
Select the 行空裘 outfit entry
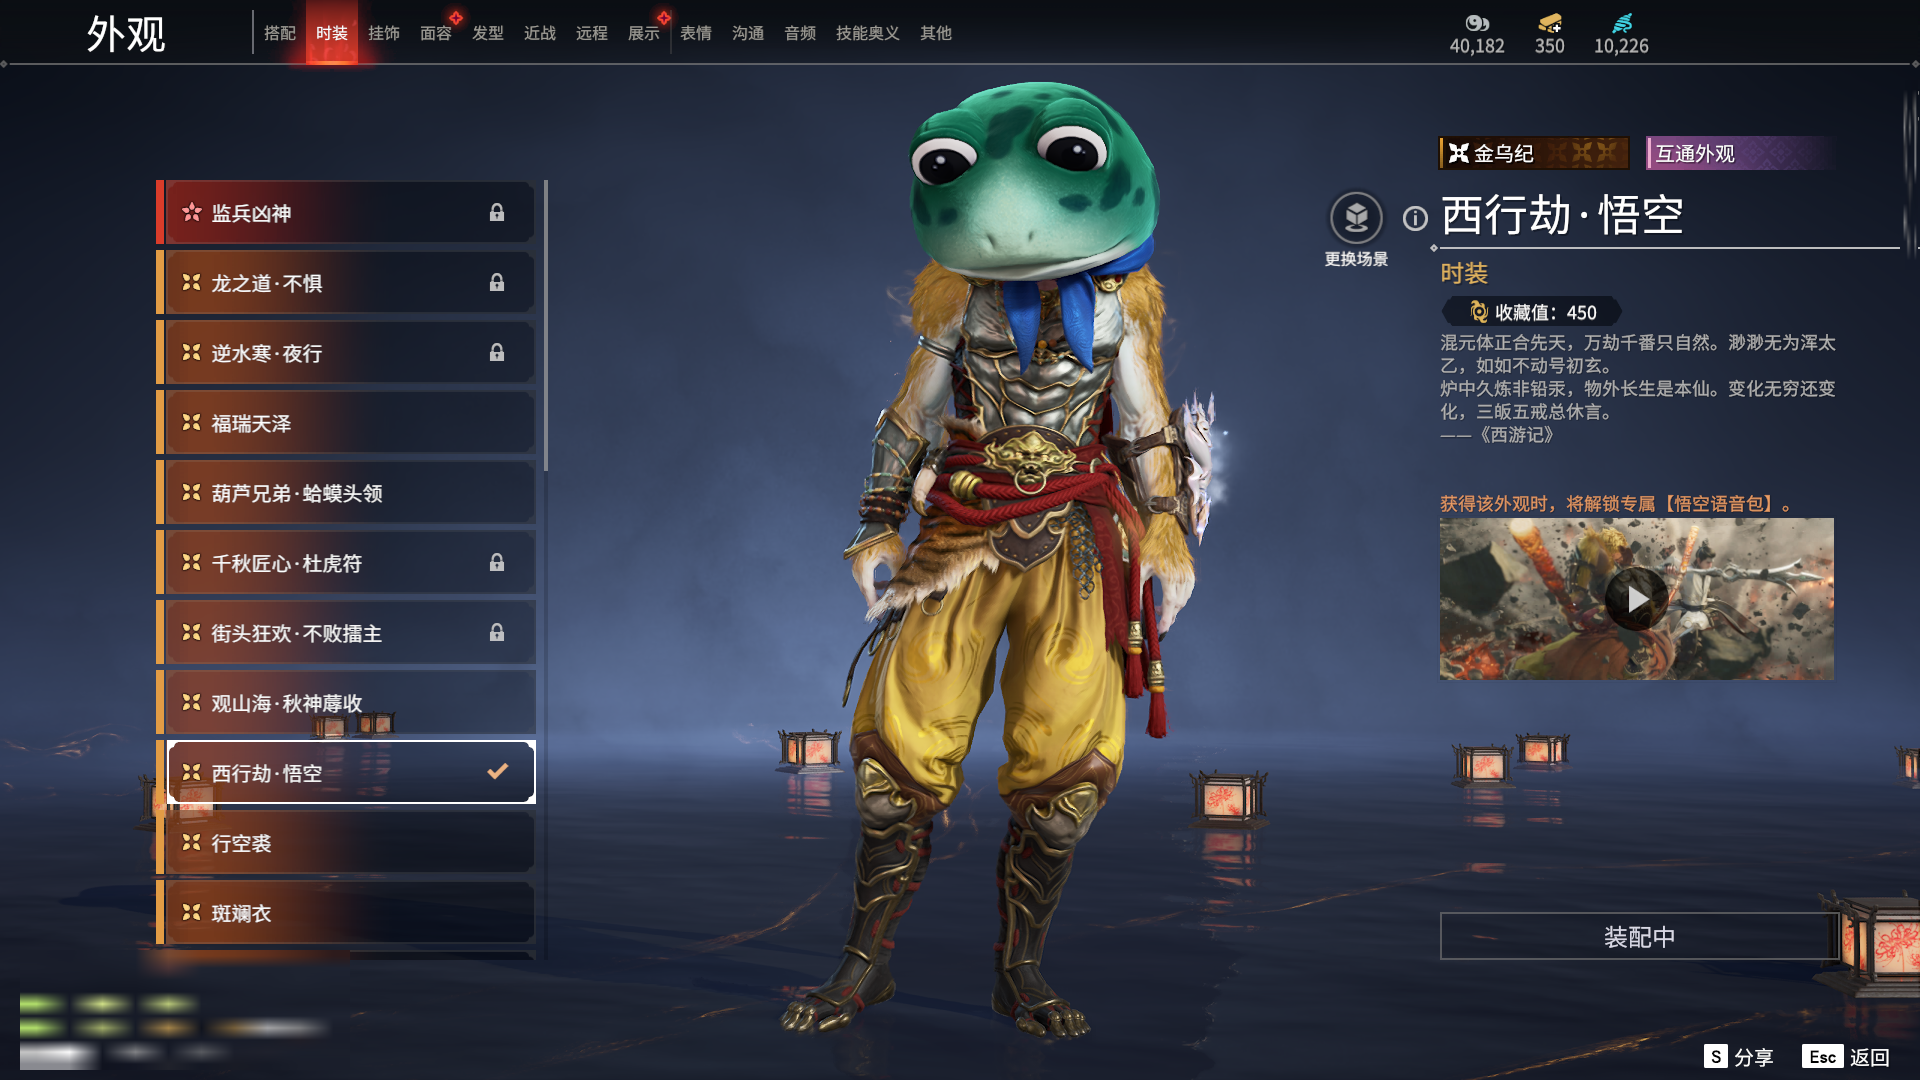coord(346,843)
